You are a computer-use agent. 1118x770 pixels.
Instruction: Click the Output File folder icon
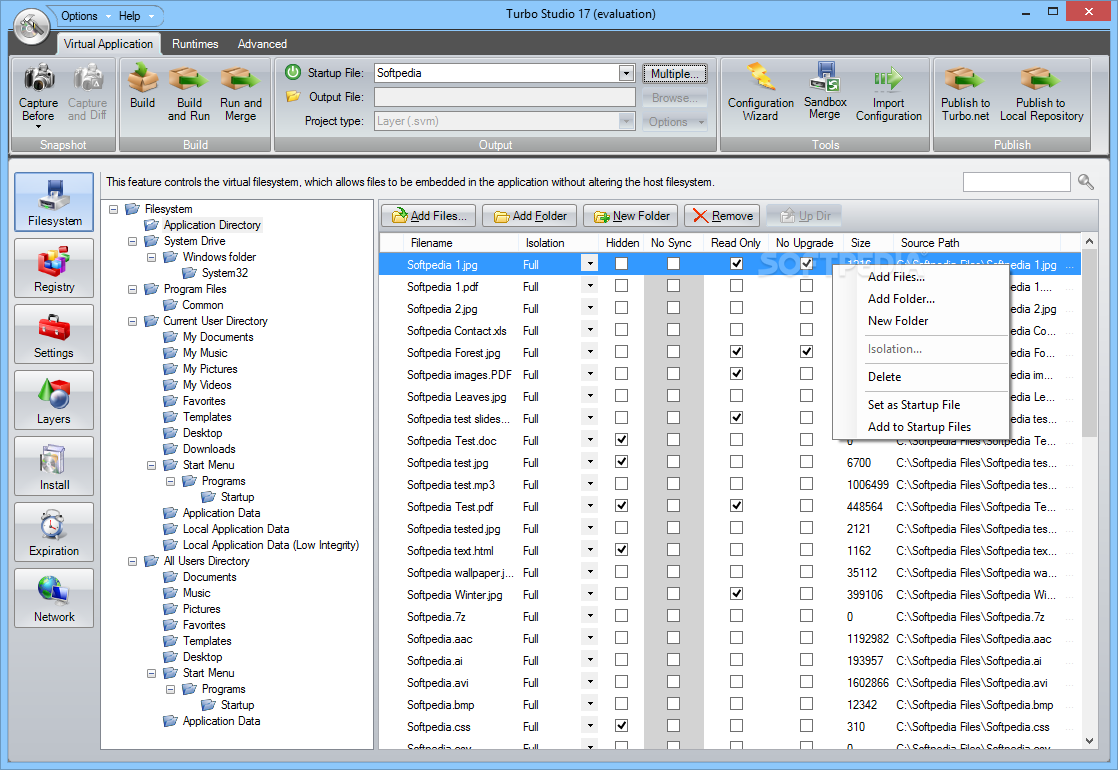[293, 96]
